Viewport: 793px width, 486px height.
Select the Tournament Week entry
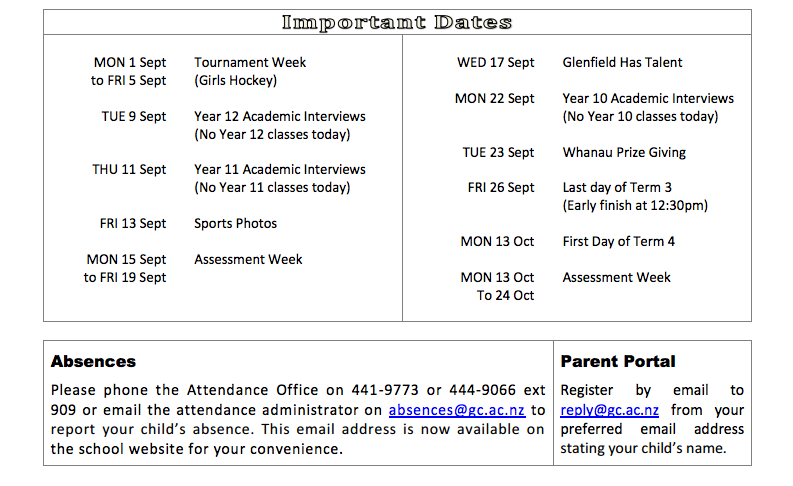click(250, 63)
